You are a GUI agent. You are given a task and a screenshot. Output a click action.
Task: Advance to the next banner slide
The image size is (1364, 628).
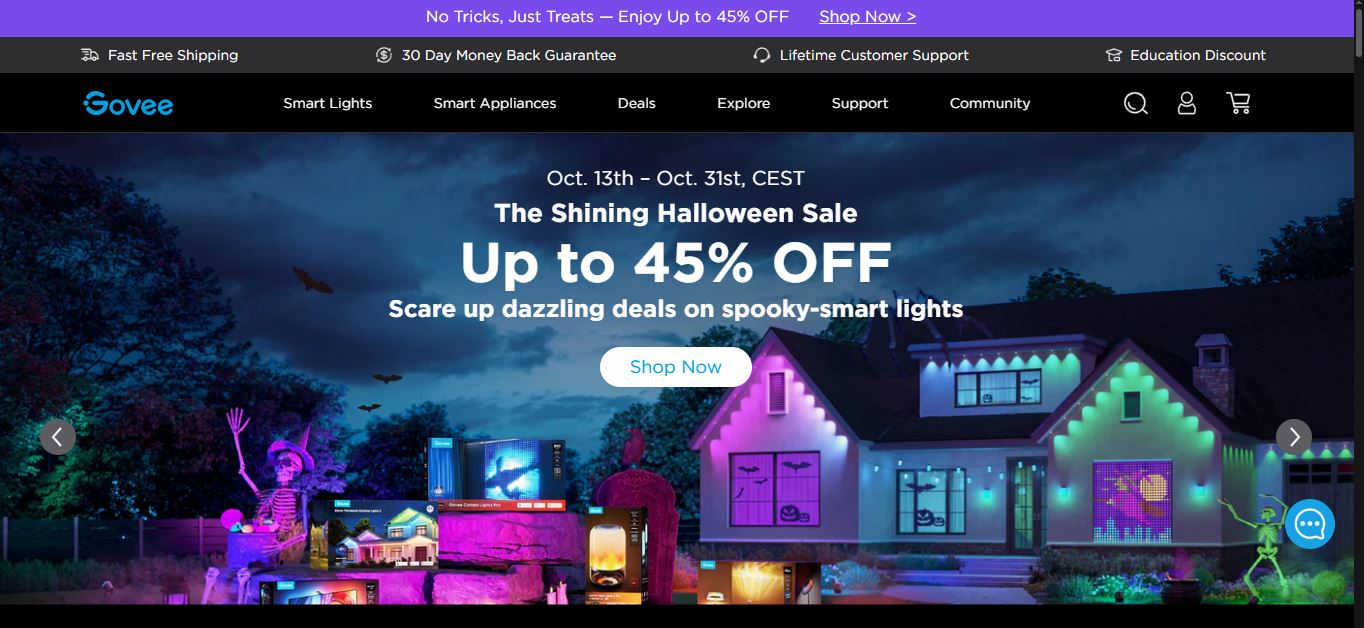click(1294, 437)
